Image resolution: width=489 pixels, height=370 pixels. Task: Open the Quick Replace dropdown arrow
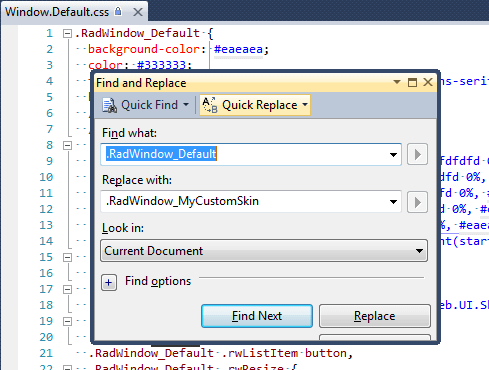305,105
